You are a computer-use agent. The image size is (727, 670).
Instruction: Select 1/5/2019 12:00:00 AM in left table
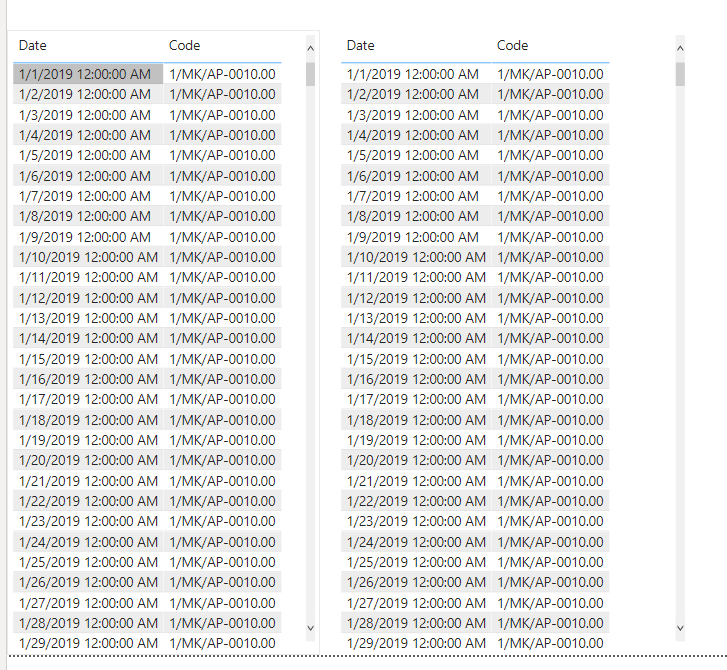coord(88,155)
